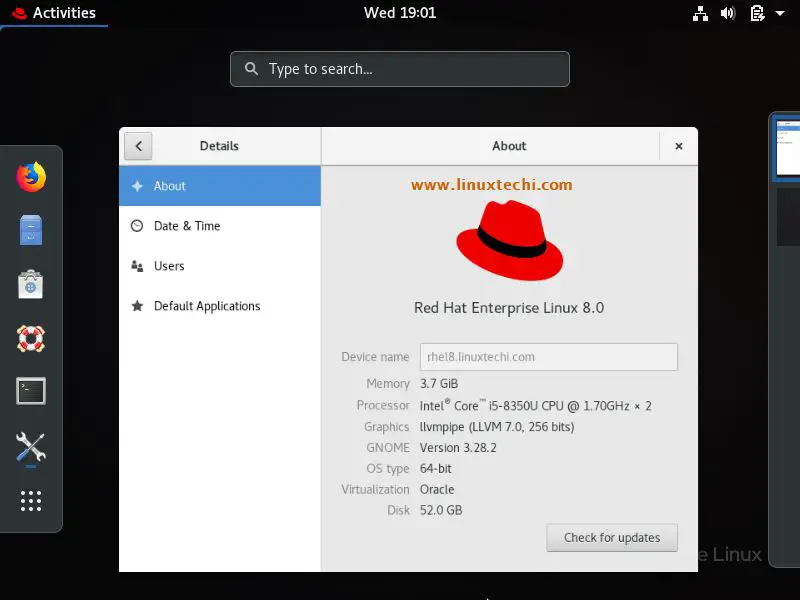Click the star icon beside Default Applications
The height and width of the screenshot is (600, 800).
137,306
